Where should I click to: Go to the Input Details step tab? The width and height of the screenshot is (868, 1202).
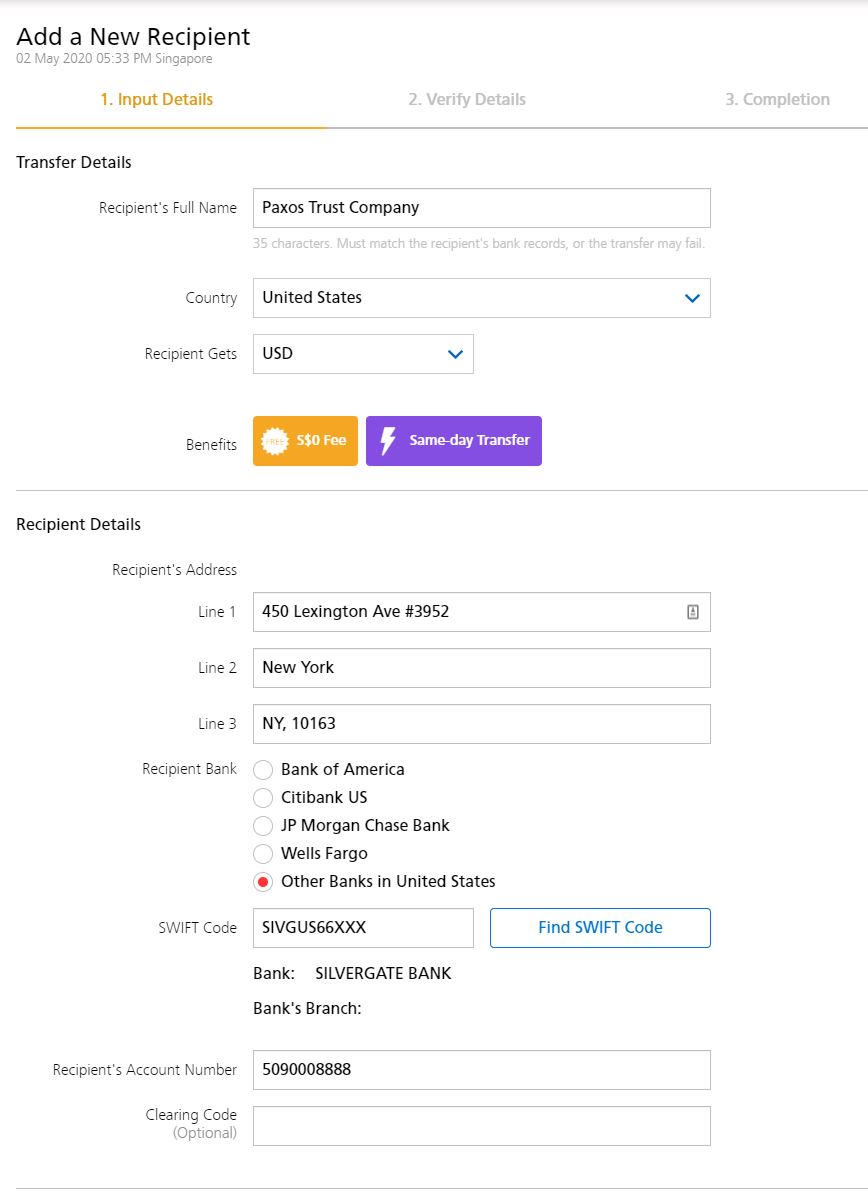coord(157,100)
